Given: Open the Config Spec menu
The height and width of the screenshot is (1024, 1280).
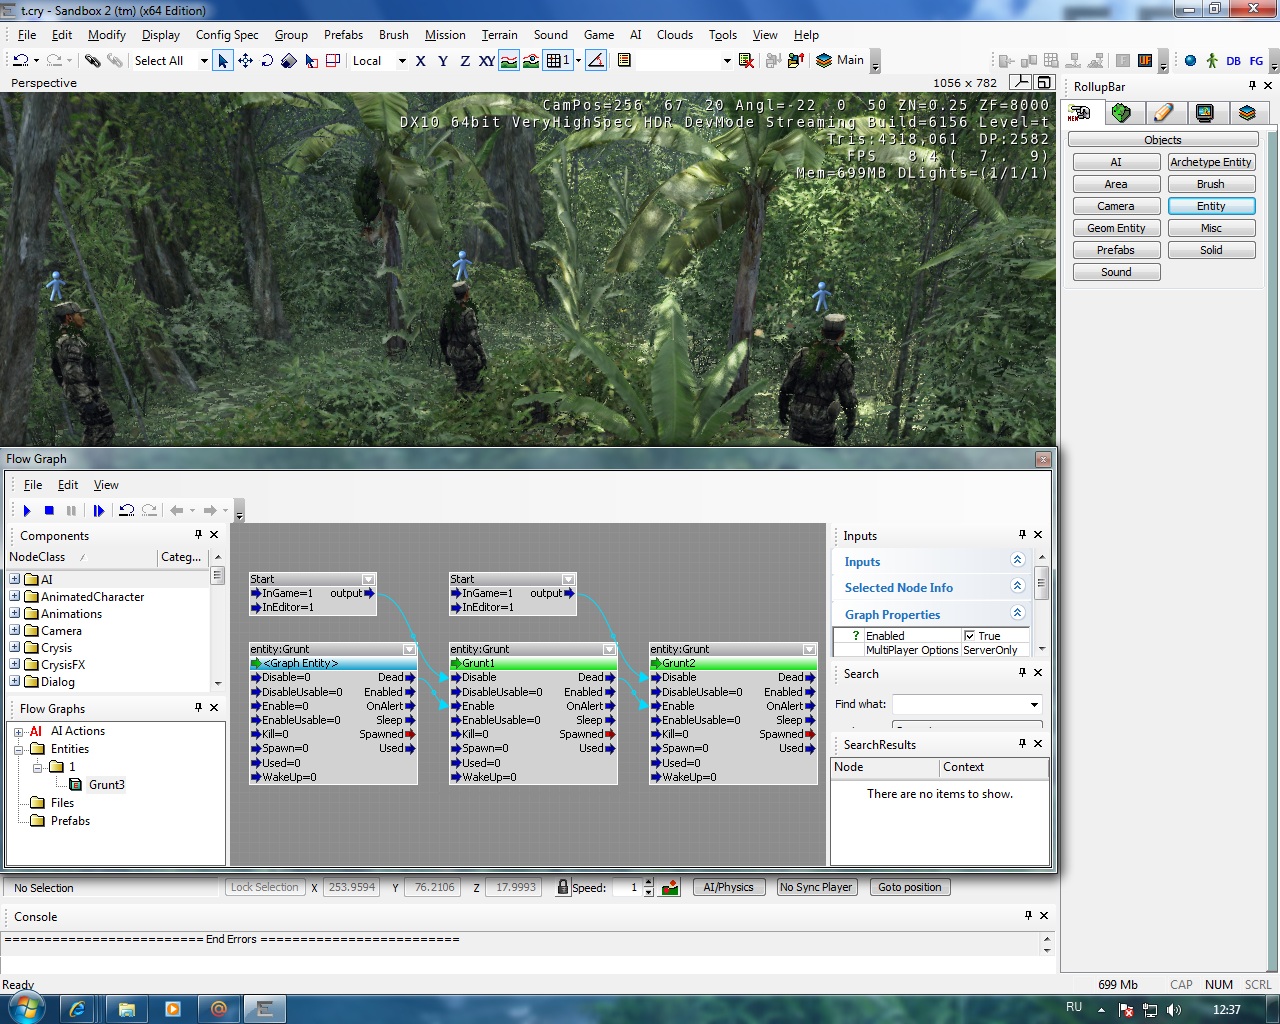Looking at the screenshot, I should (x=227, y=34).
